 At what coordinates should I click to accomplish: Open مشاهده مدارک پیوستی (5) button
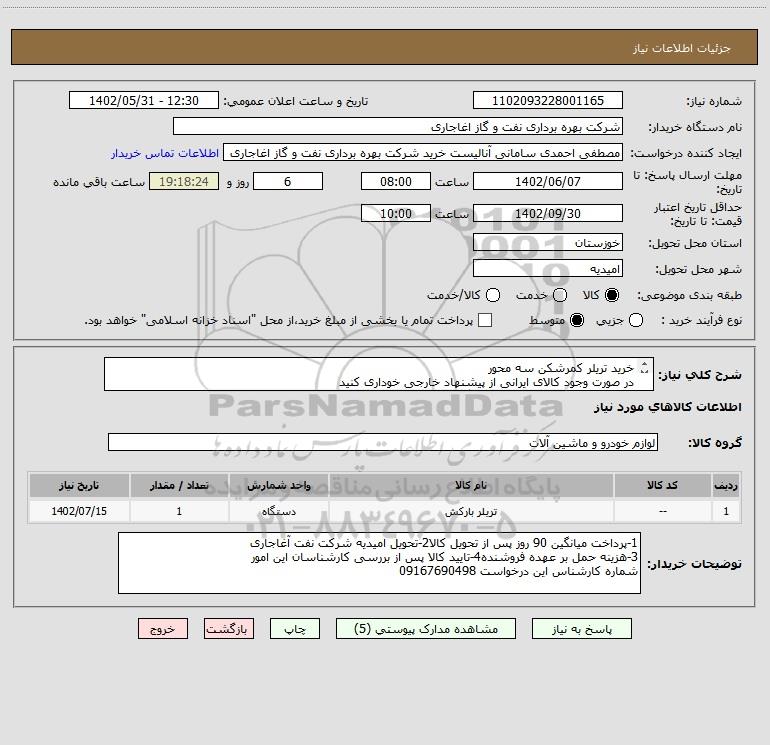426,629
